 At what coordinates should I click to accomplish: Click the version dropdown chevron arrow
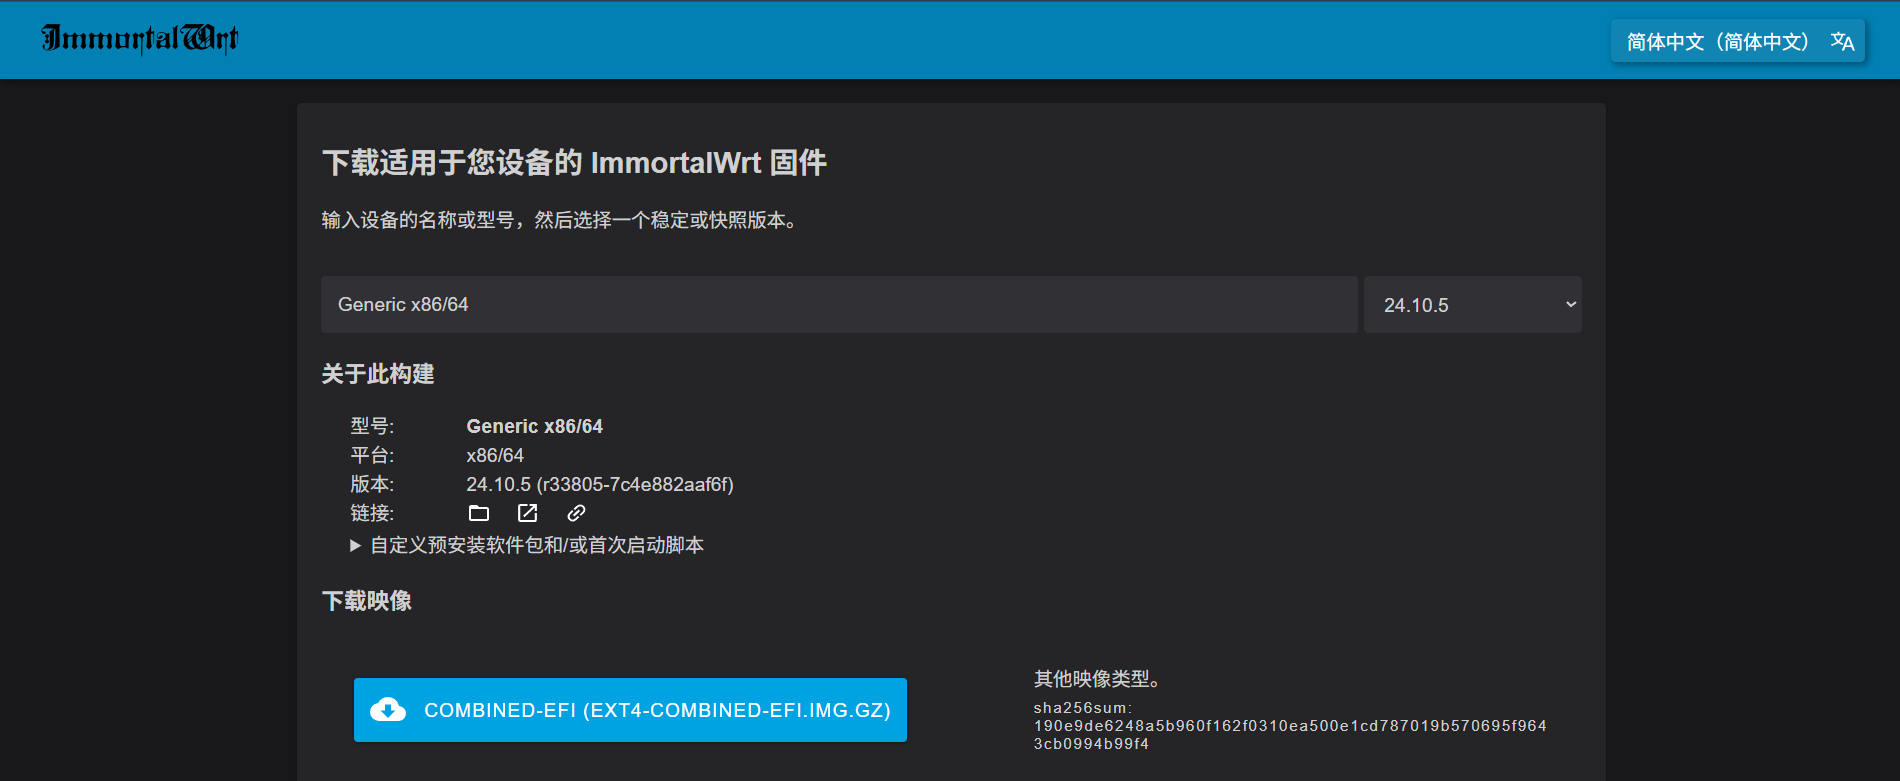1571,305
